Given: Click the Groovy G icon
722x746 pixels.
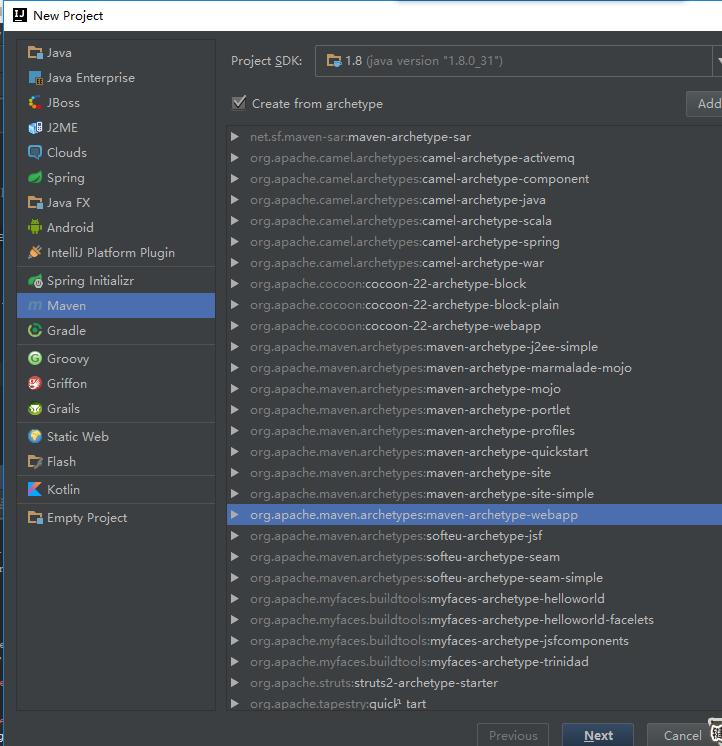Looking at the screenshot, I should [x=35, y=358].
